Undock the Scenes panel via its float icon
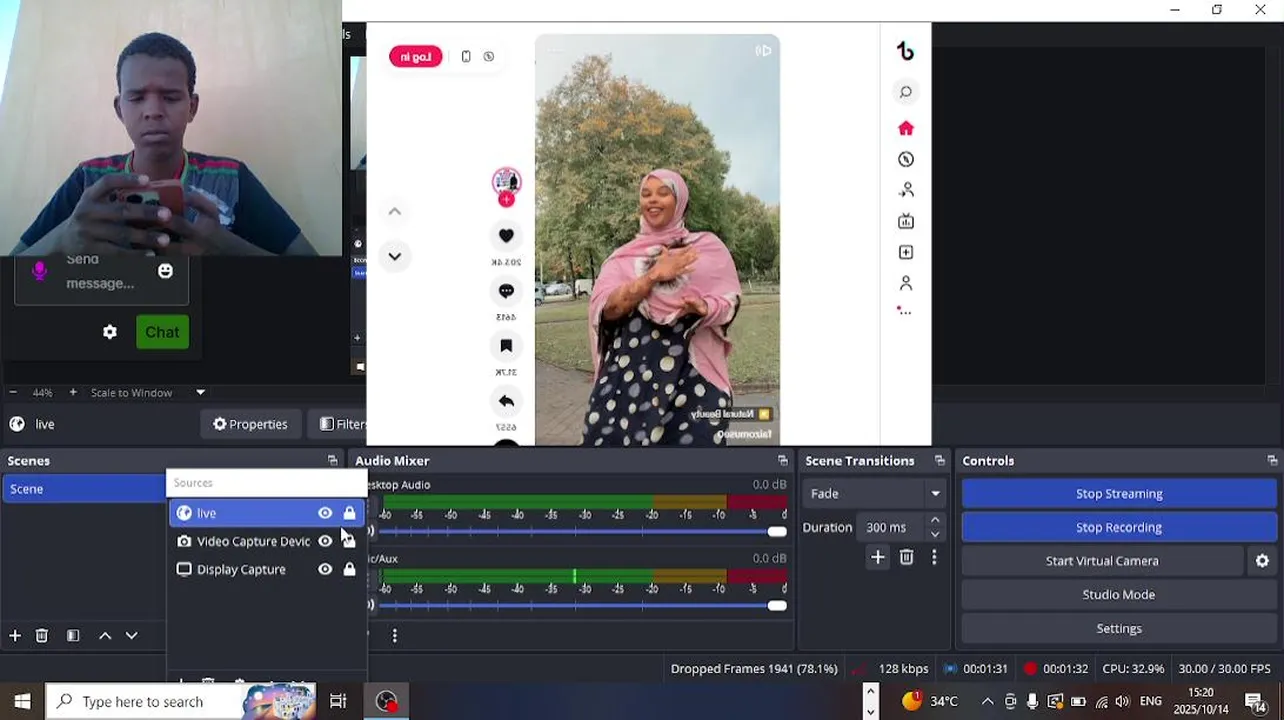The height and width of the screenshot is (720, 1284). pyautogui.click(x=332, y=461)
